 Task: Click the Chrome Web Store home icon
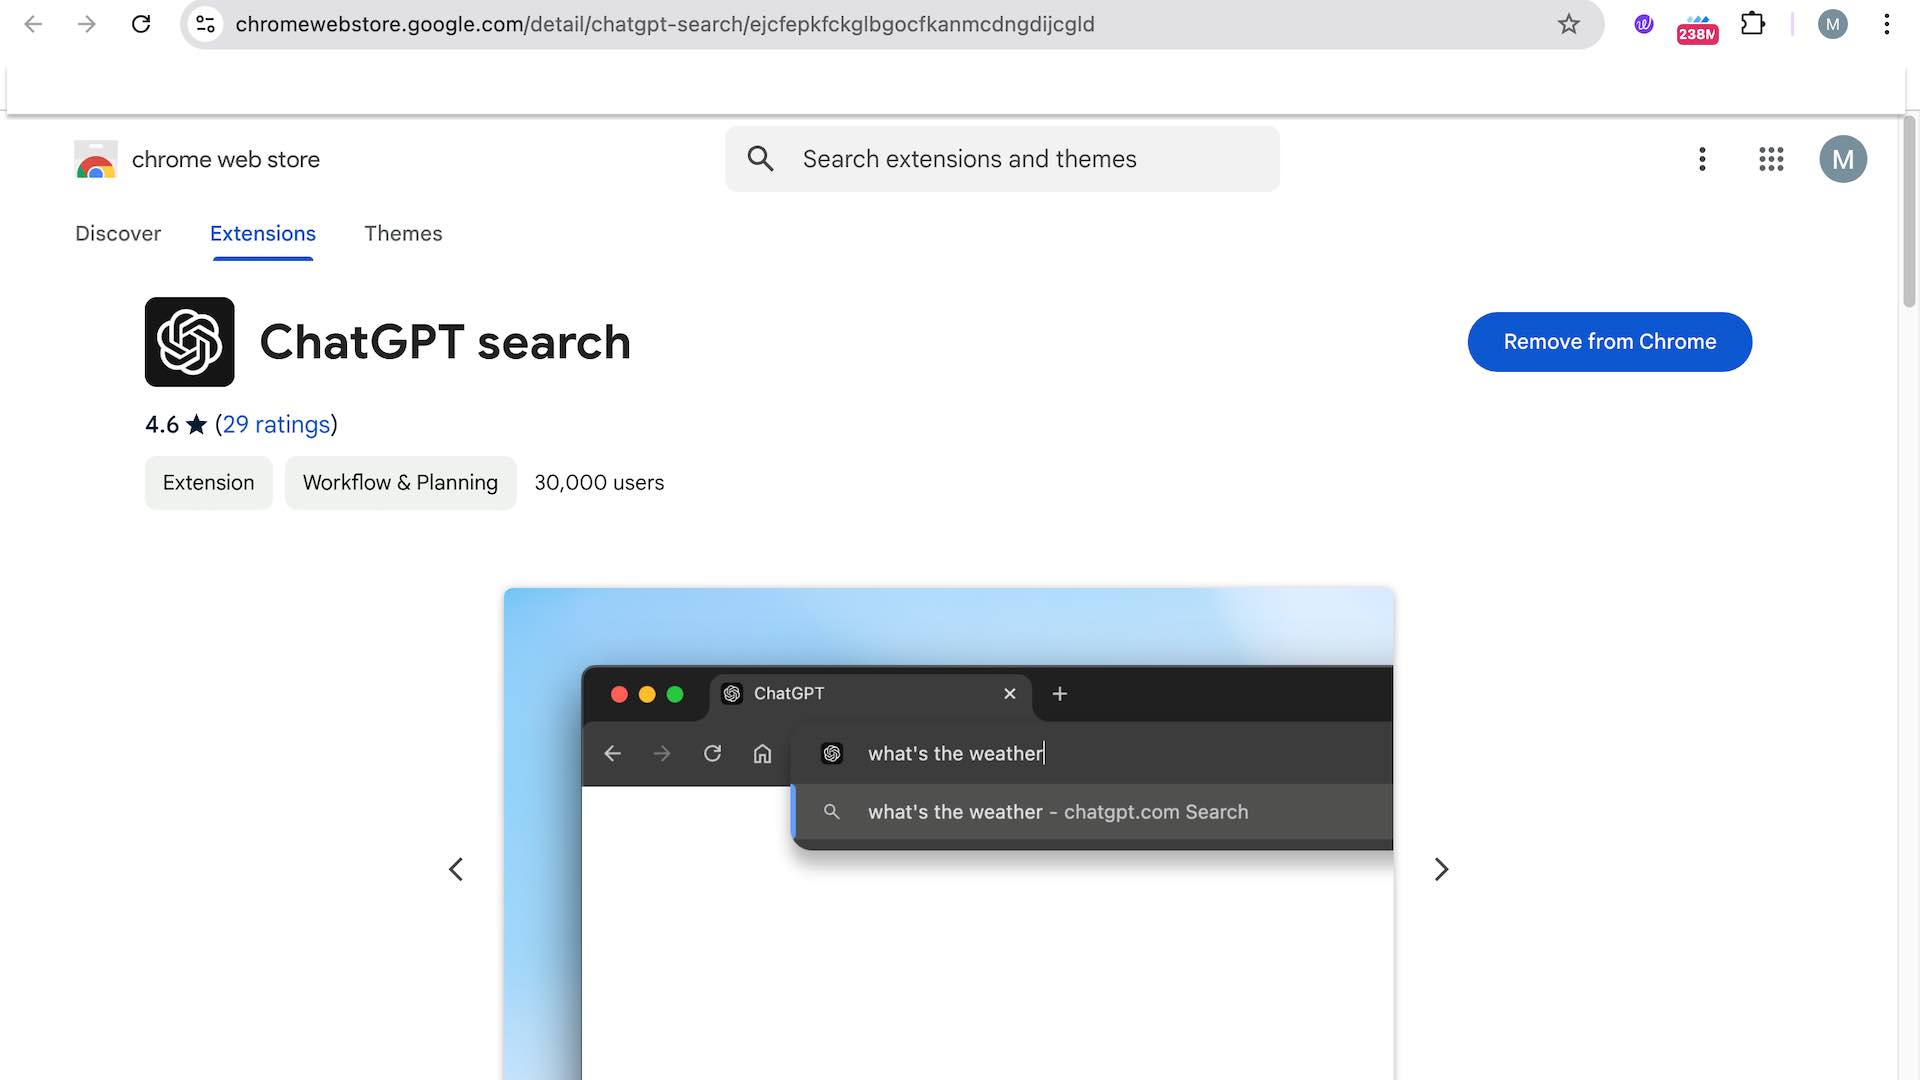tap(96, 157)
